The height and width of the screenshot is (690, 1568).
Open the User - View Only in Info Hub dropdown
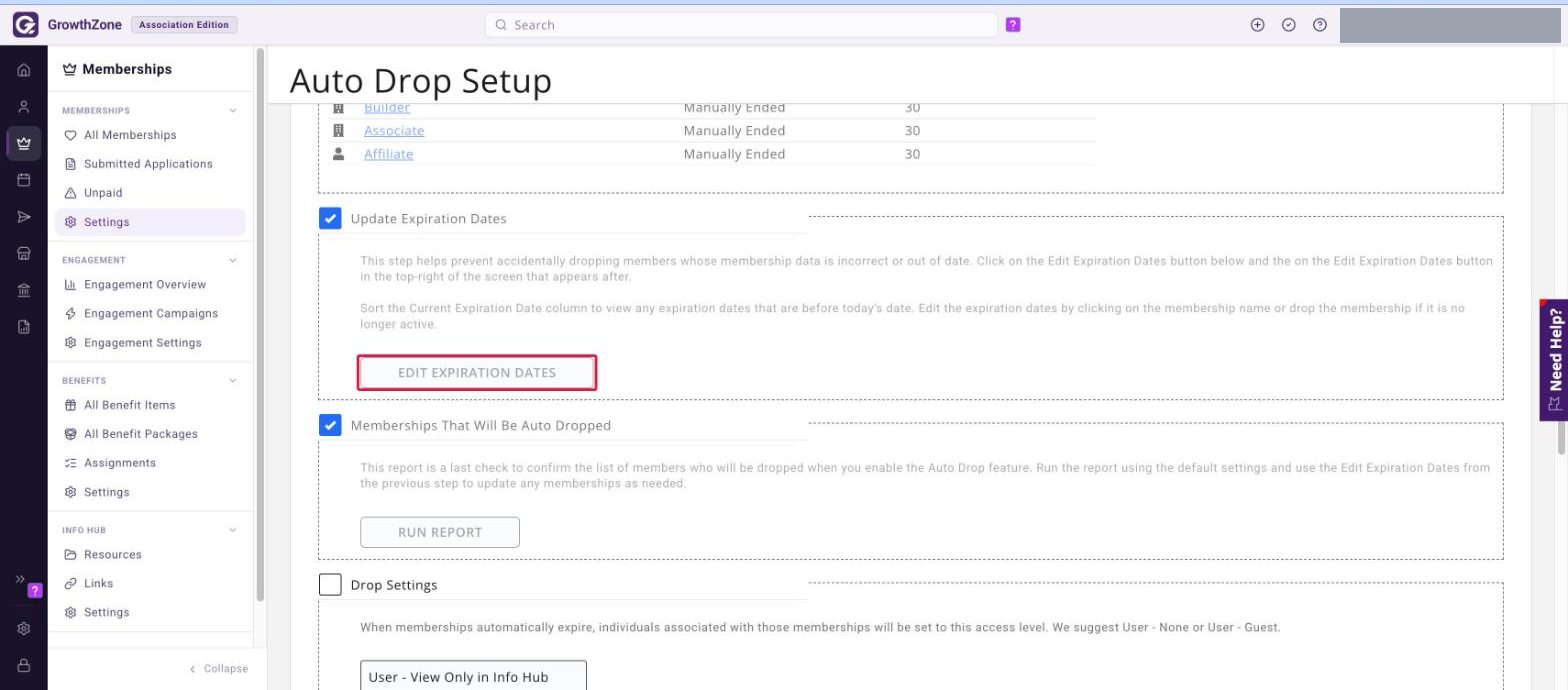pos(473,676)
